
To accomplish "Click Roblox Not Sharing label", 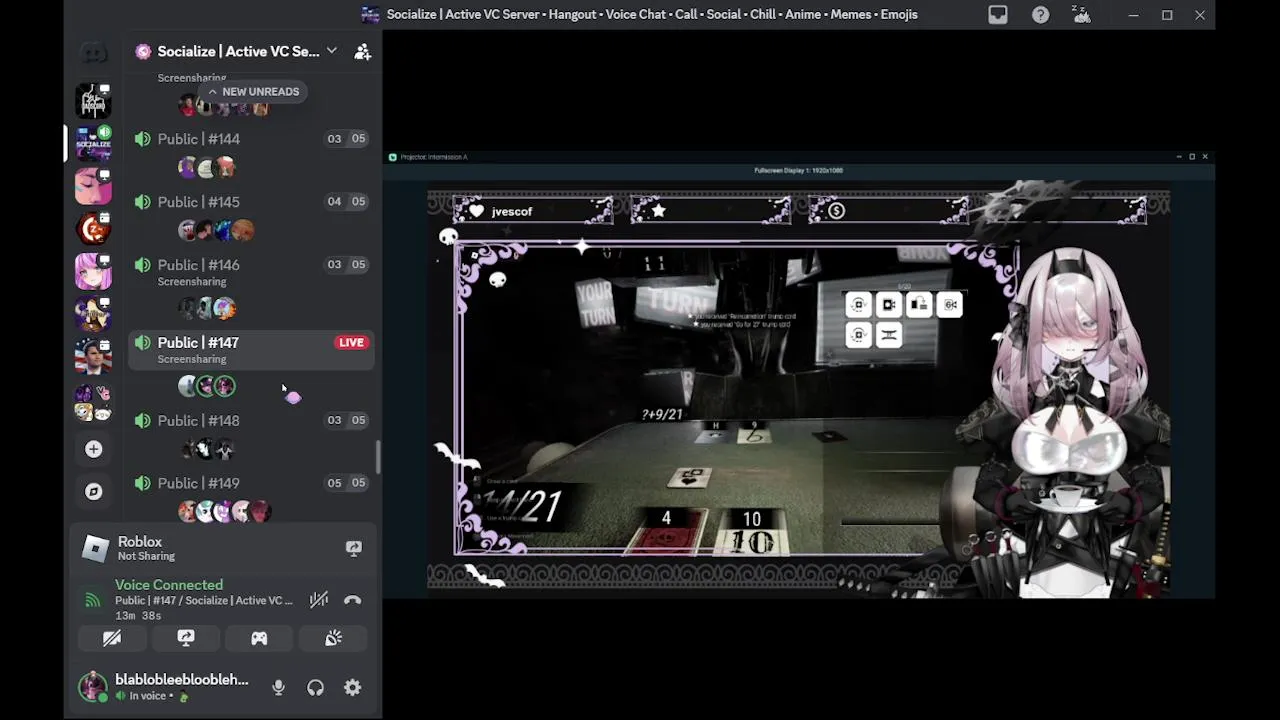I will (146, 556).
